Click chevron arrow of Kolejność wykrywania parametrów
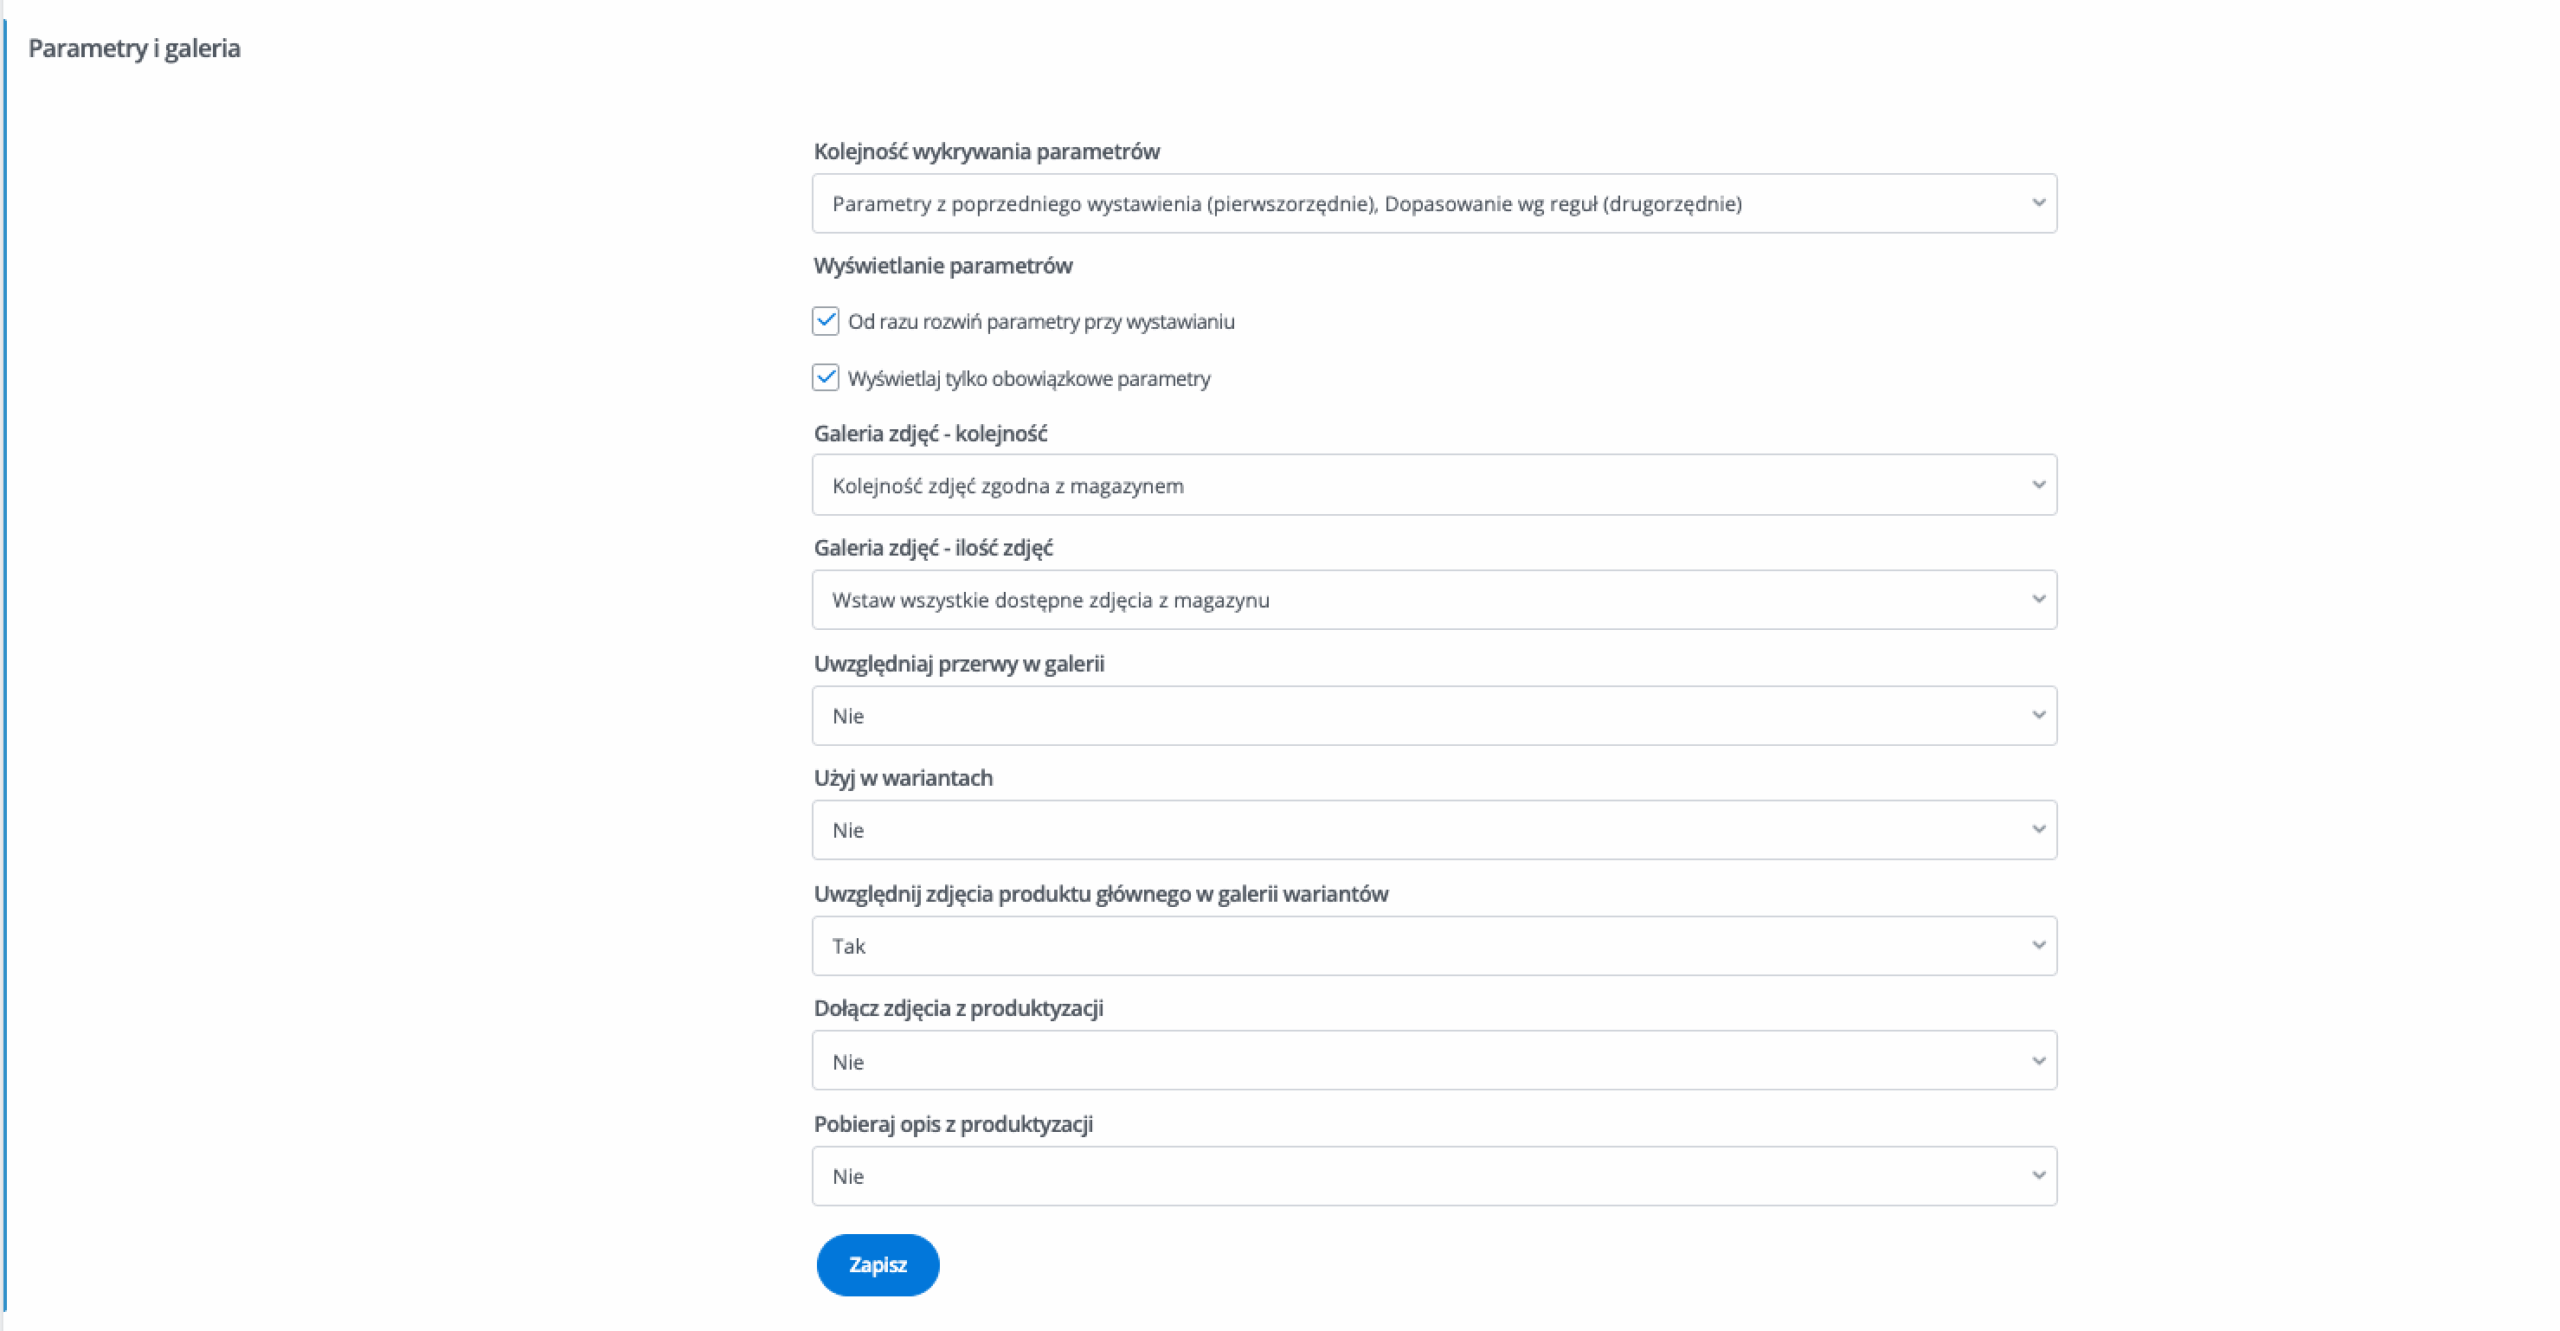 pyautogui.click(x=2037, y=203)
